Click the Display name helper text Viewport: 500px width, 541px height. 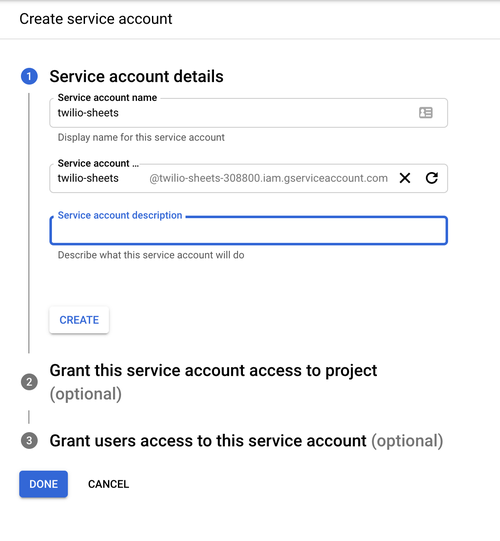point(141,137)
